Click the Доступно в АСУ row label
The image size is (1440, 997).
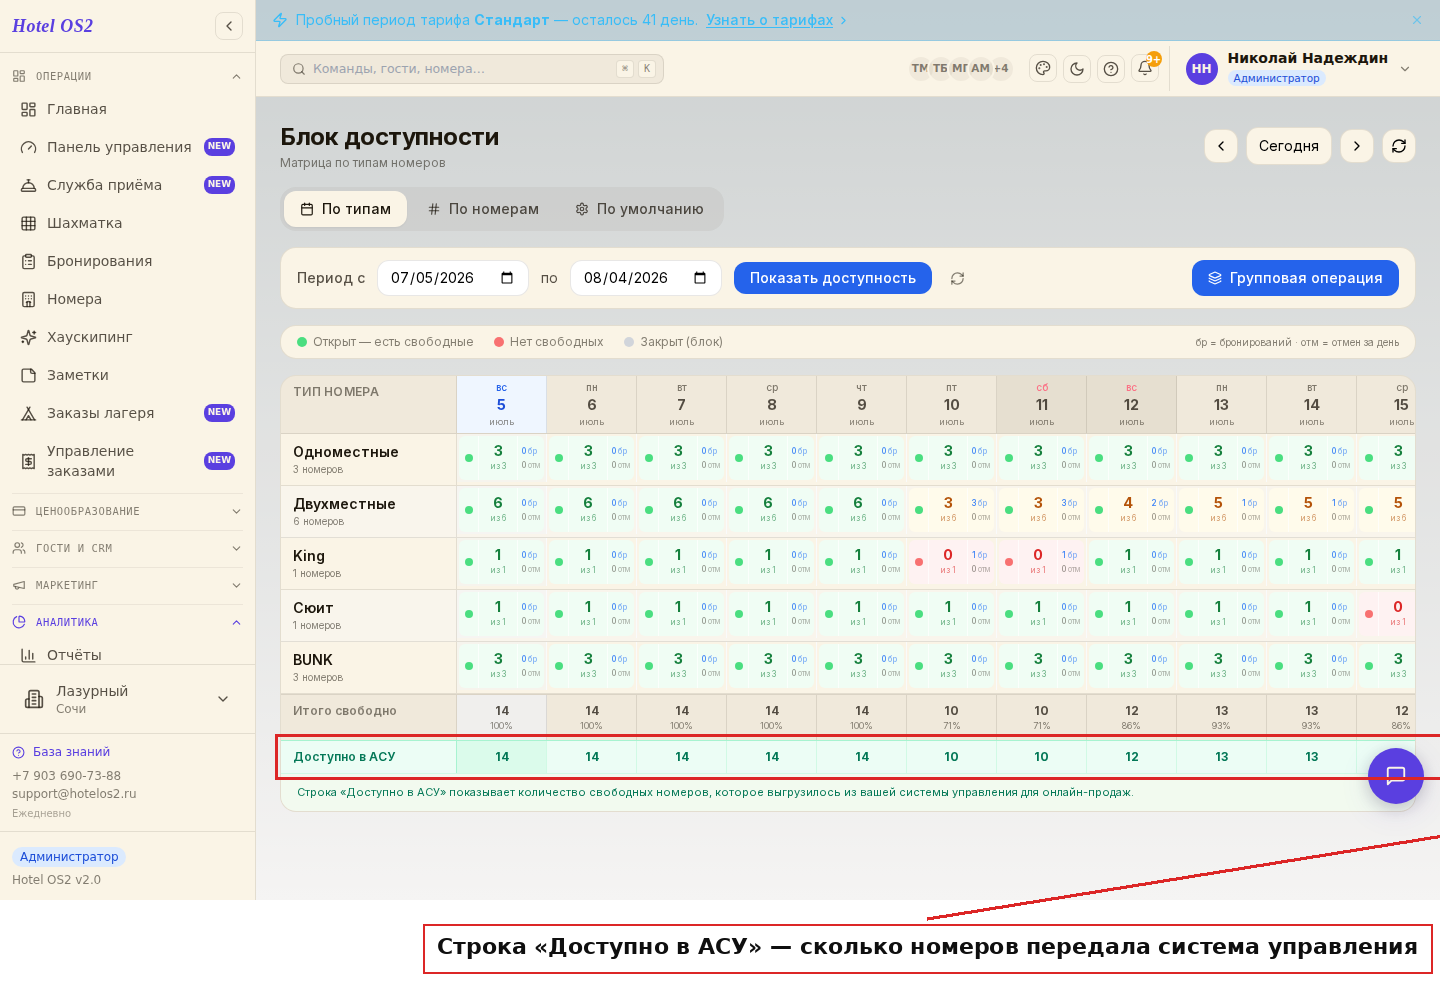(x=344, y=757)
